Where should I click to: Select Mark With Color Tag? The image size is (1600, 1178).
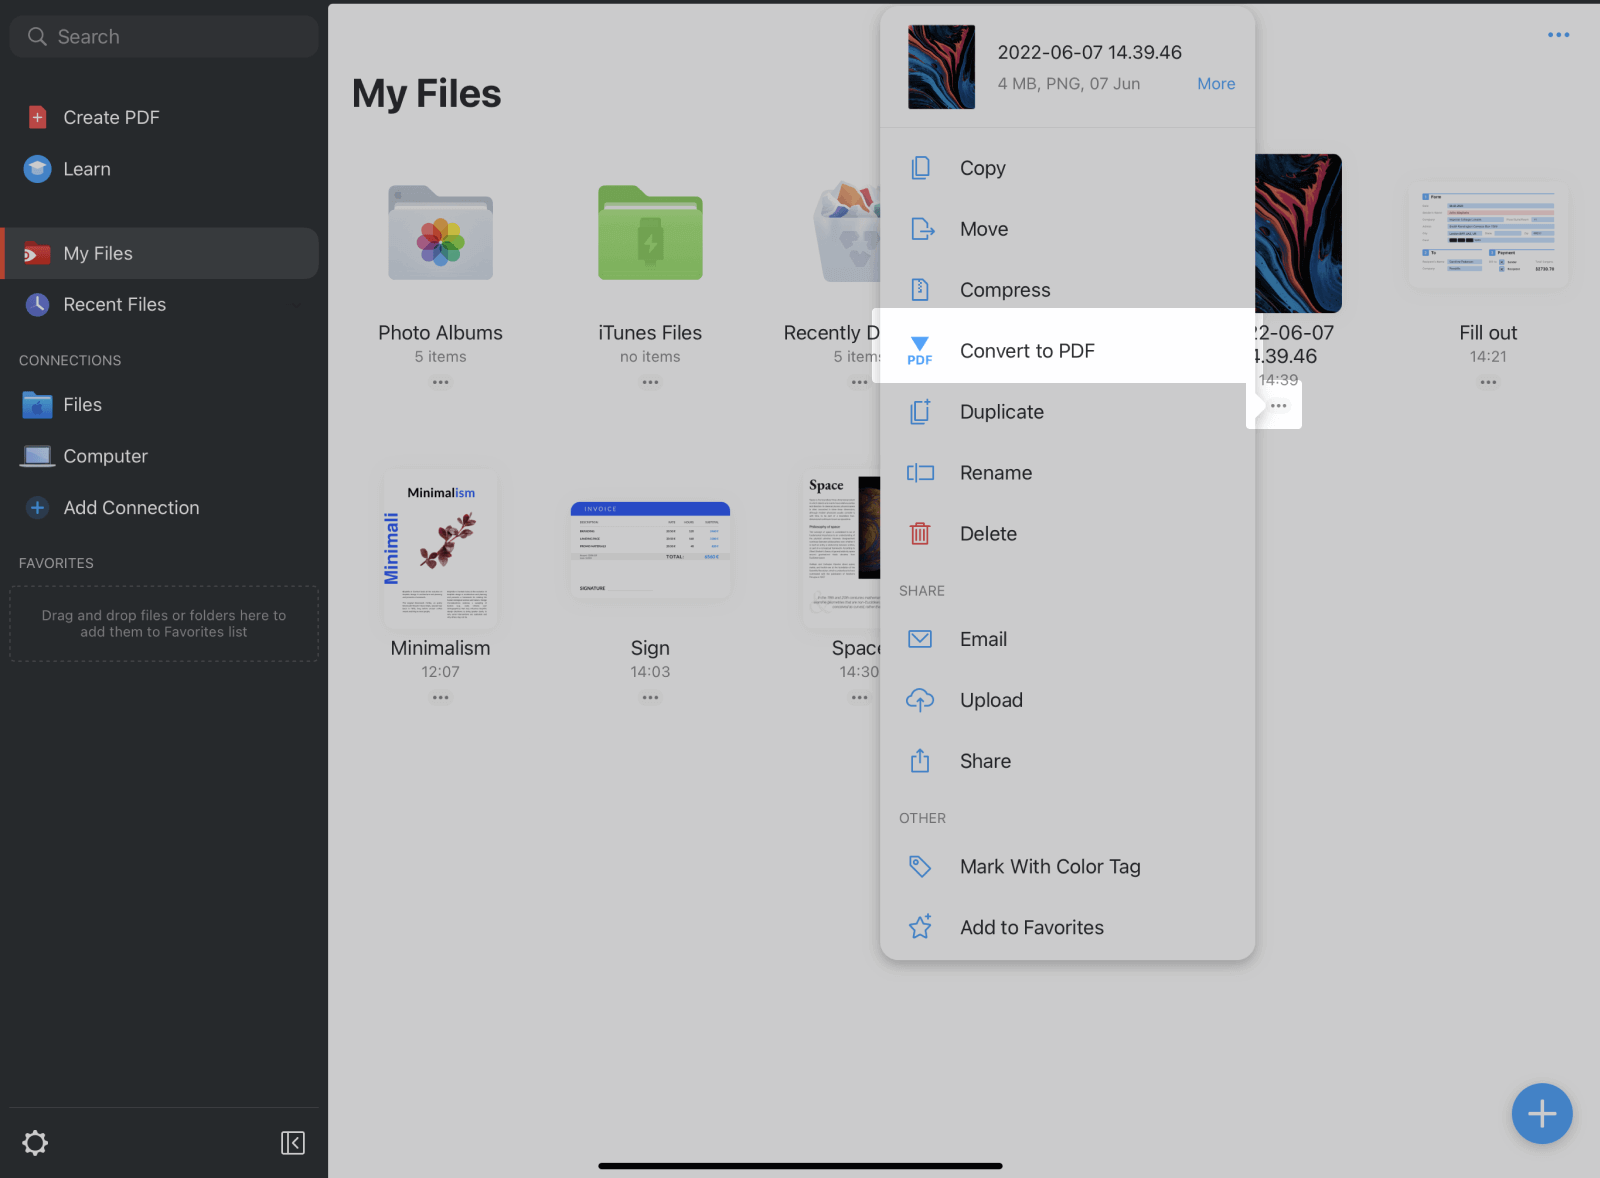[1067, 866]
